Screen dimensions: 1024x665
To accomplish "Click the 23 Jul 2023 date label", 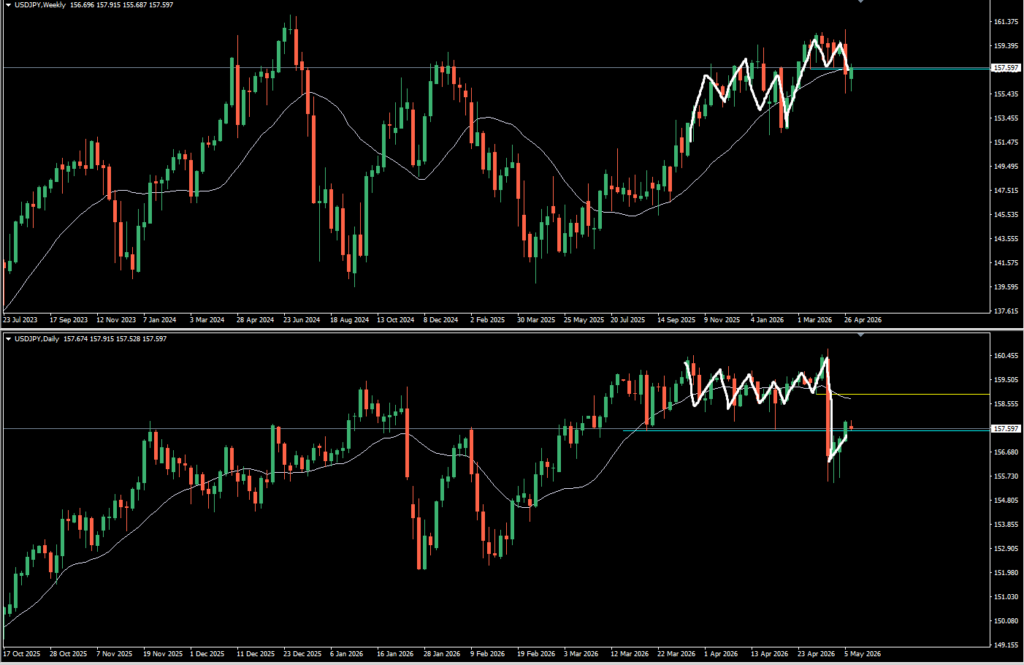I will 20,320.
